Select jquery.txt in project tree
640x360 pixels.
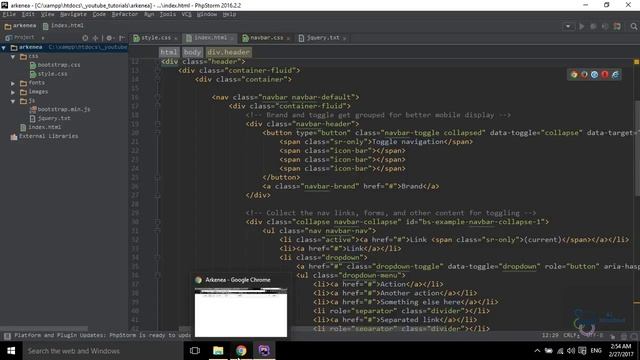(50, 118)
